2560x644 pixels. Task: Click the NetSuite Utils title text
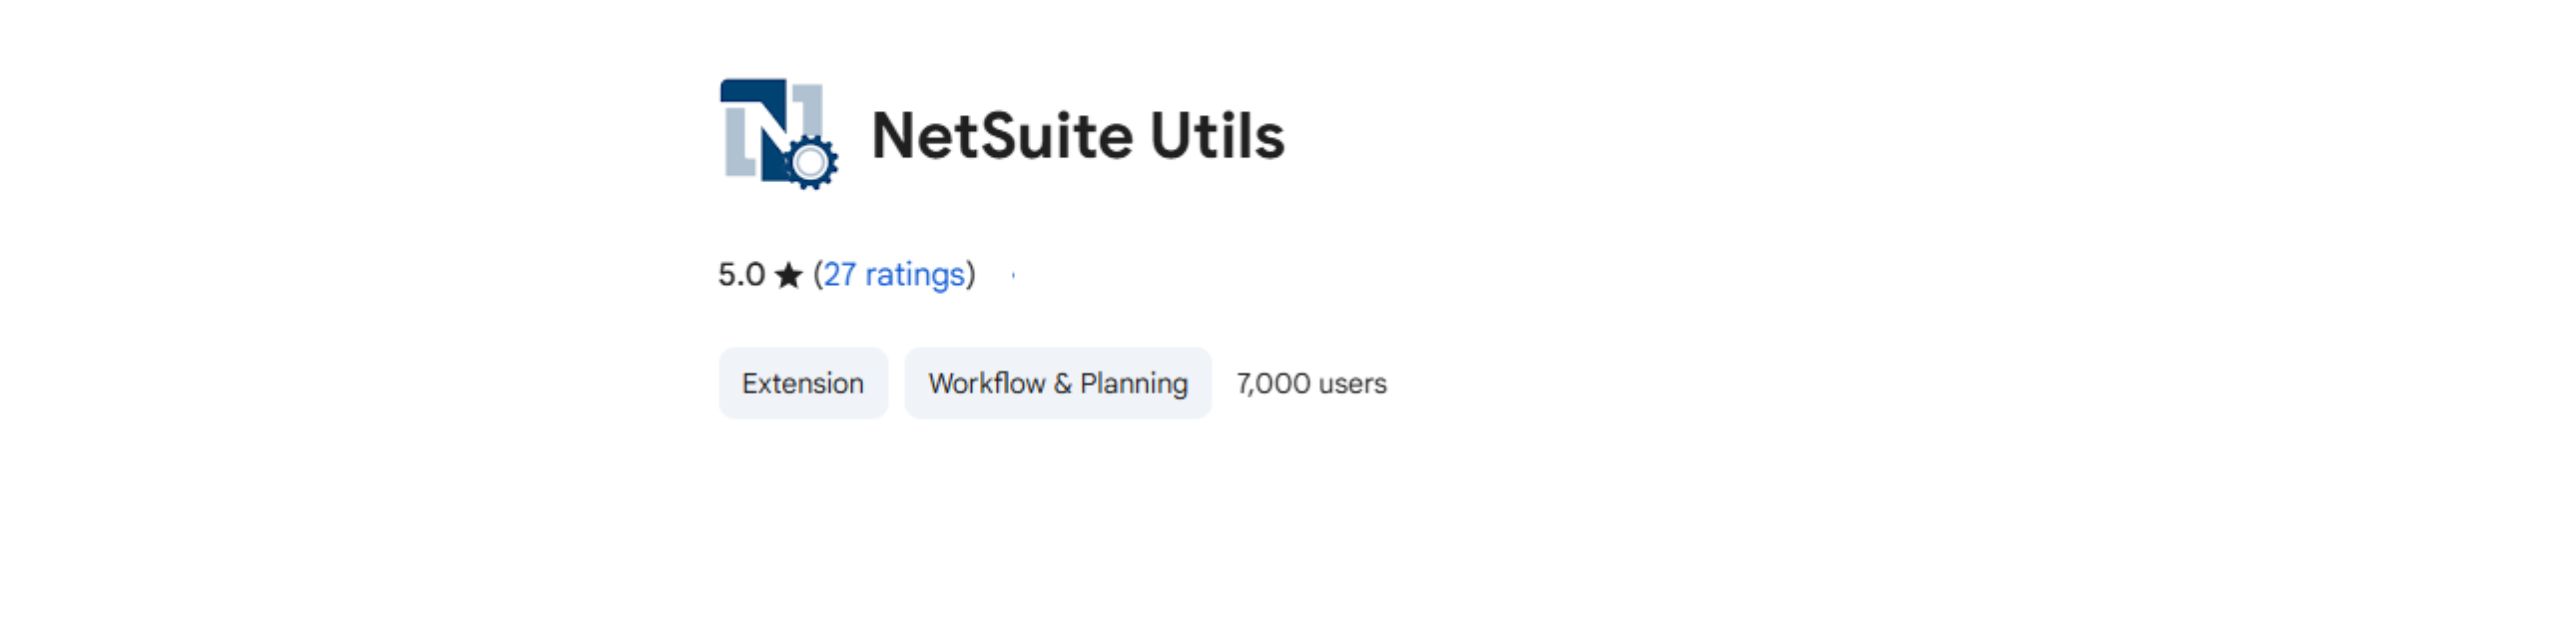[1077, 135]
